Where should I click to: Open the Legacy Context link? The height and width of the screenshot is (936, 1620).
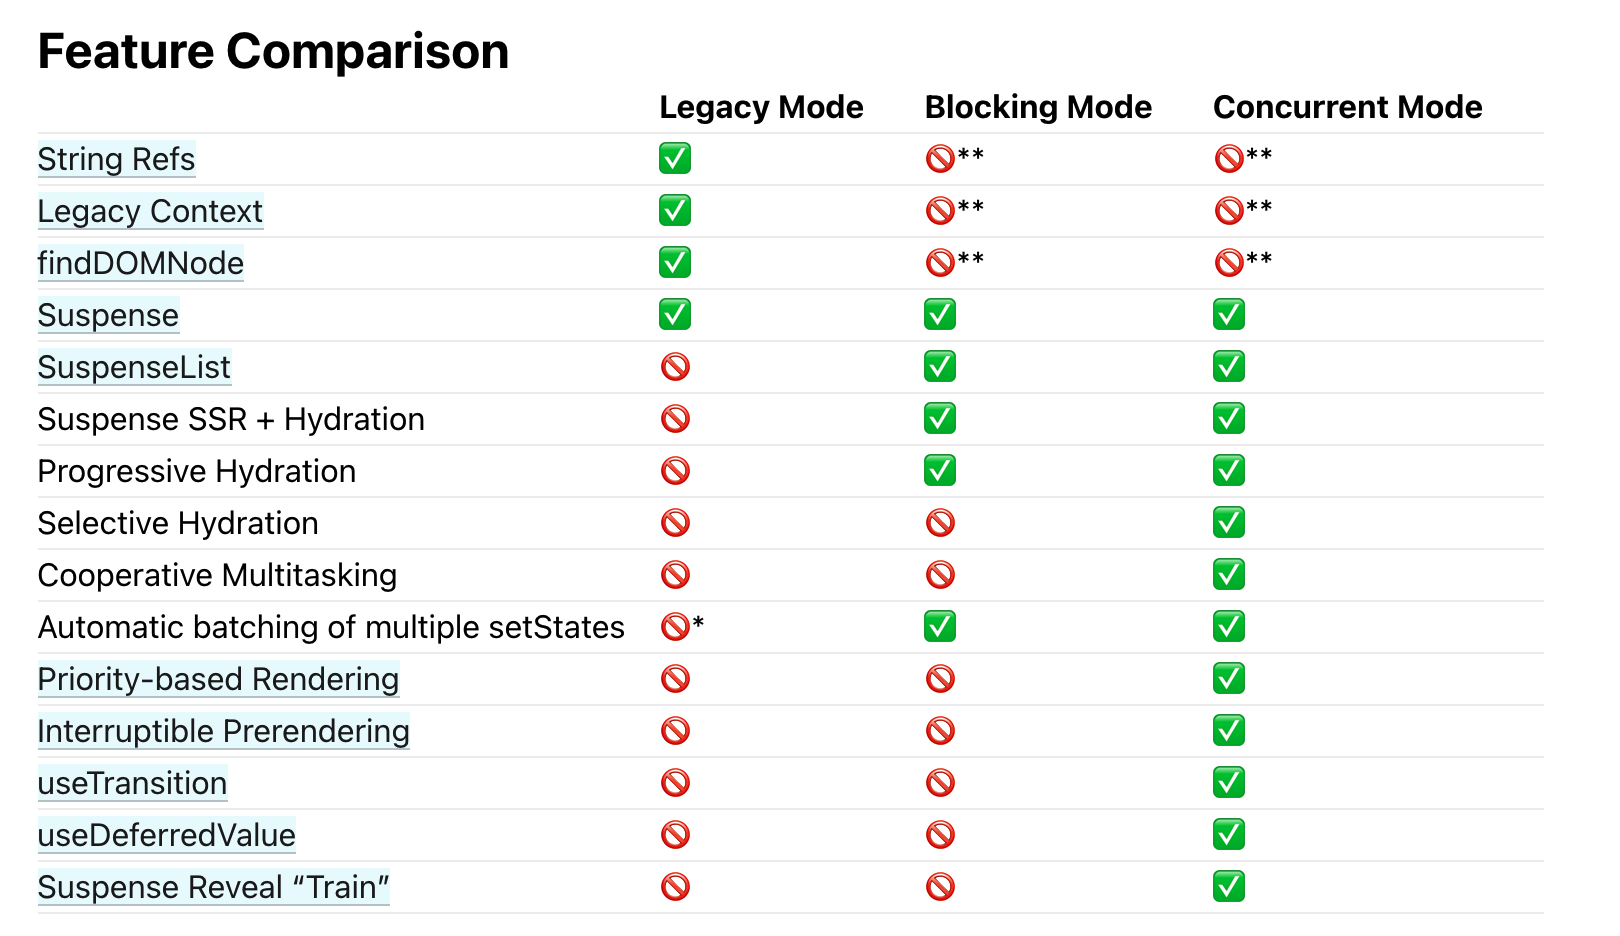pos(150,212)
